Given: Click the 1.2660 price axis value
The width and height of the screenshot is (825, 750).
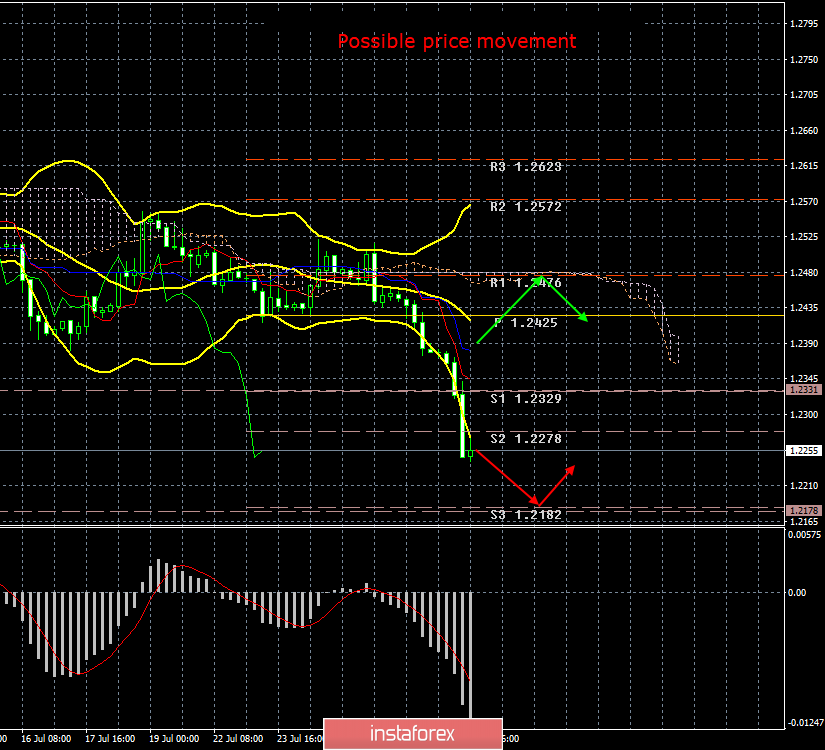Looking at the screenshot, I should (804, 131).
